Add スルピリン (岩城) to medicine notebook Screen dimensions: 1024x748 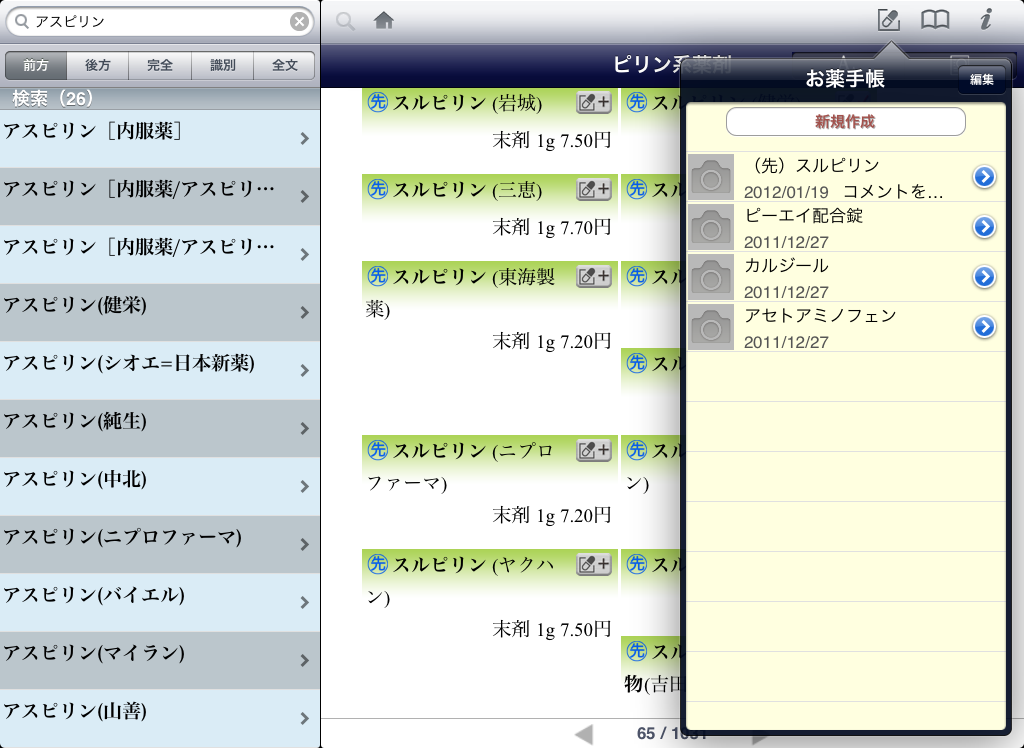click(594, 102)
